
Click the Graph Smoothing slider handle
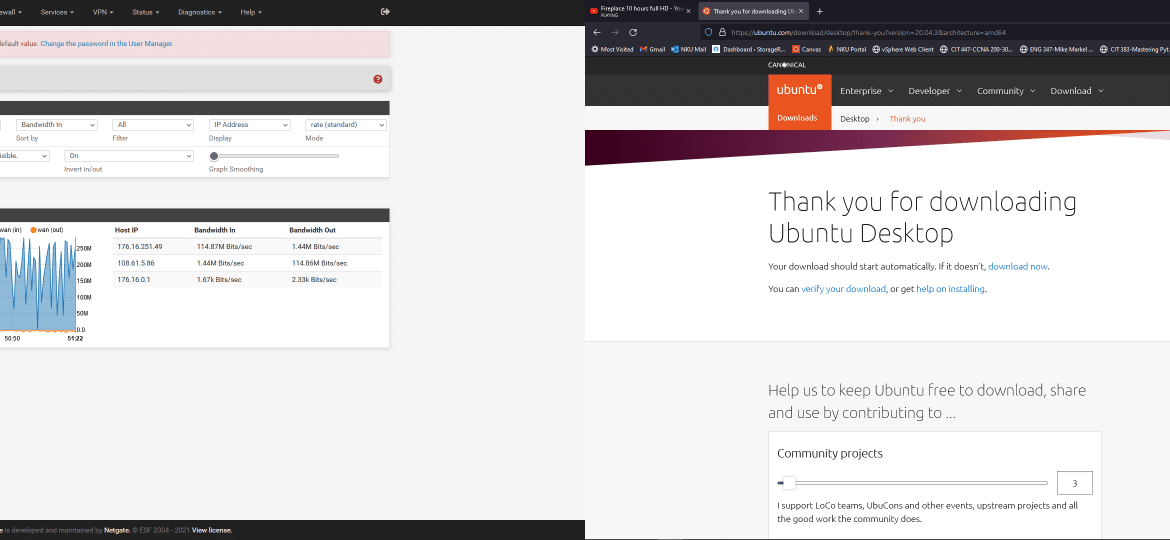(214, 156)
